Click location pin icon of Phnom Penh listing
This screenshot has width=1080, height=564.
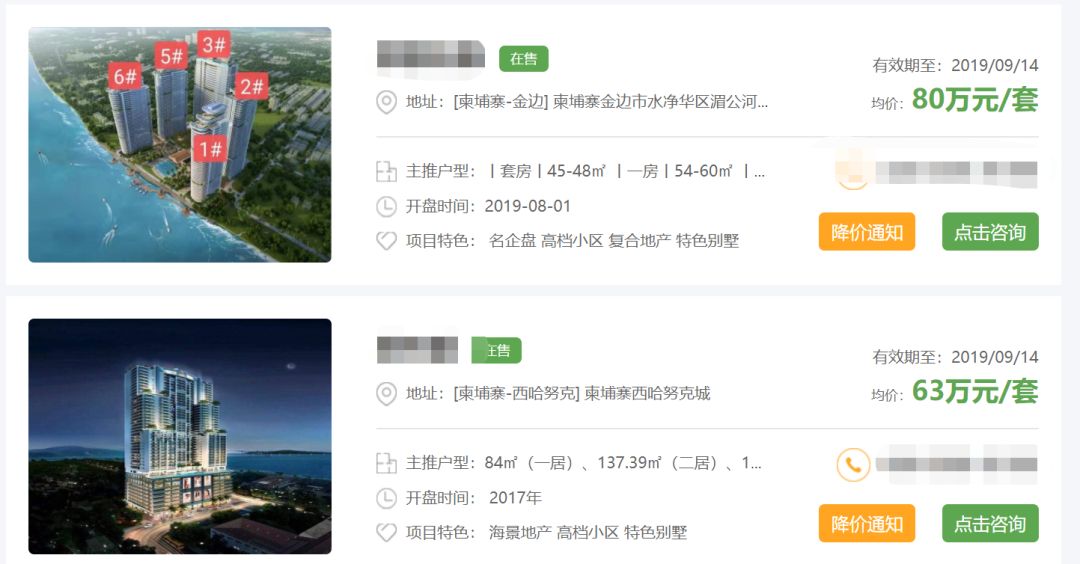[x=386, y=103]
